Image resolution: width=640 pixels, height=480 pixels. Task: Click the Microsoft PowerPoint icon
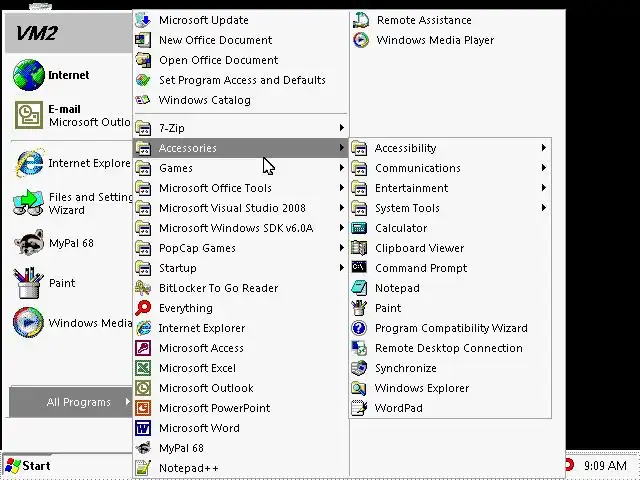143,408
